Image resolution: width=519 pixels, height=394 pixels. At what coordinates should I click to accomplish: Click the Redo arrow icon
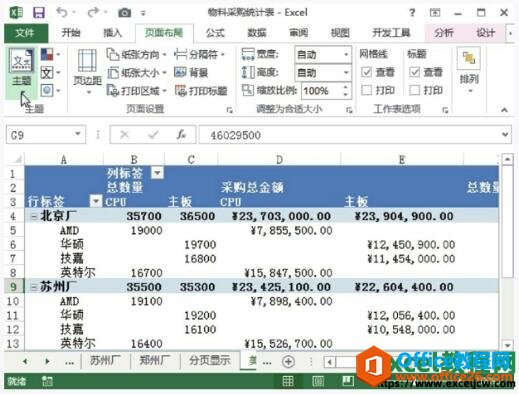click(x=93, y=12)
